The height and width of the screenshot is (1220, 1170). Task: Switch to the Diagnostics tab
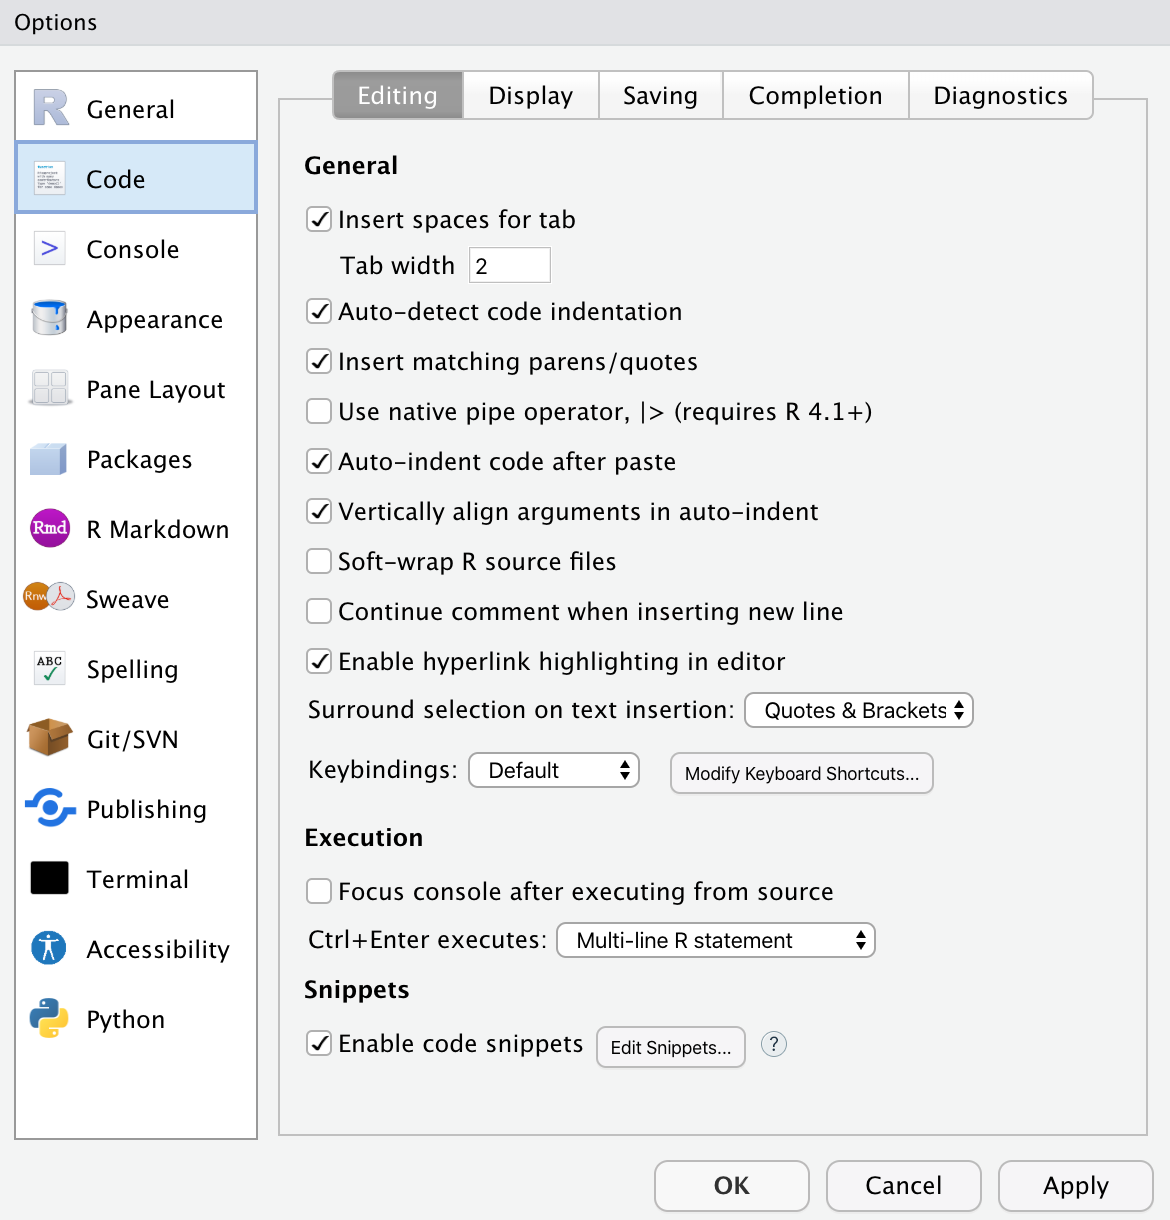tap(1001, 95)
